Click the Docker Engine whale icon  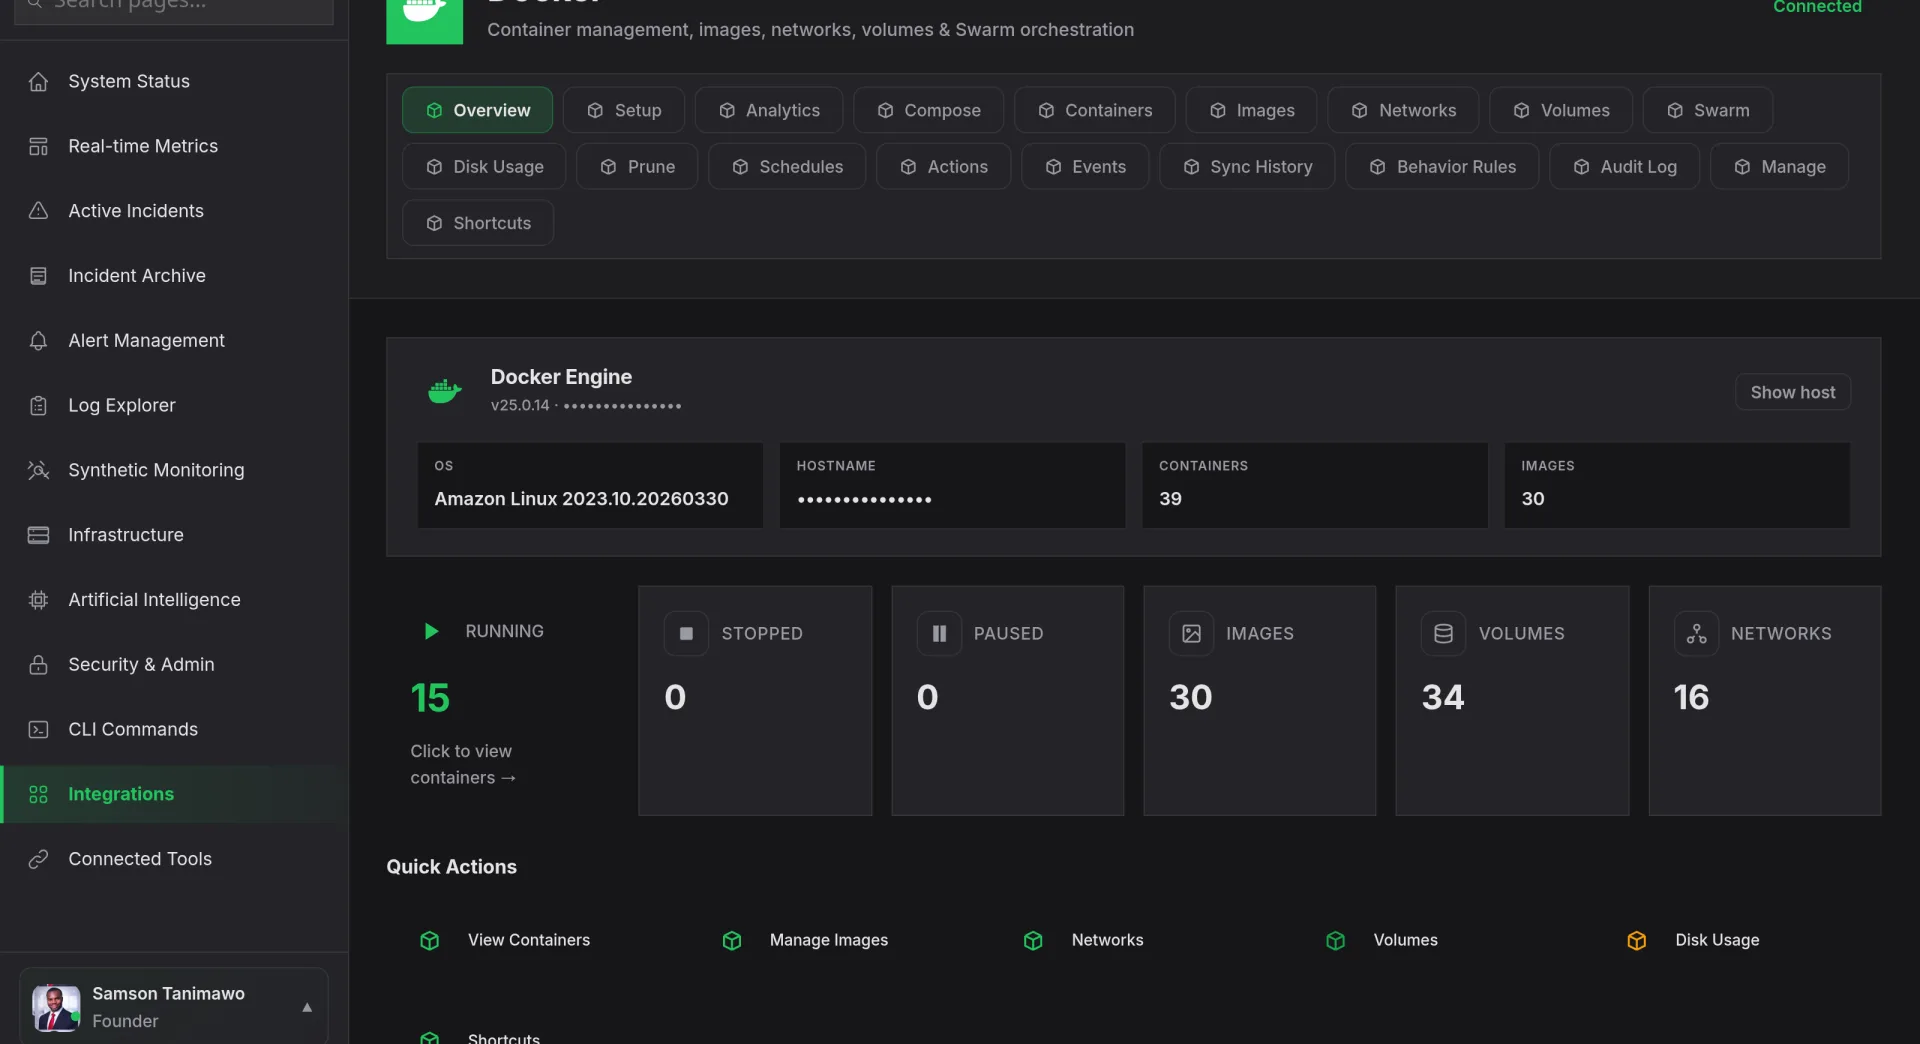[x=444, y=391]
